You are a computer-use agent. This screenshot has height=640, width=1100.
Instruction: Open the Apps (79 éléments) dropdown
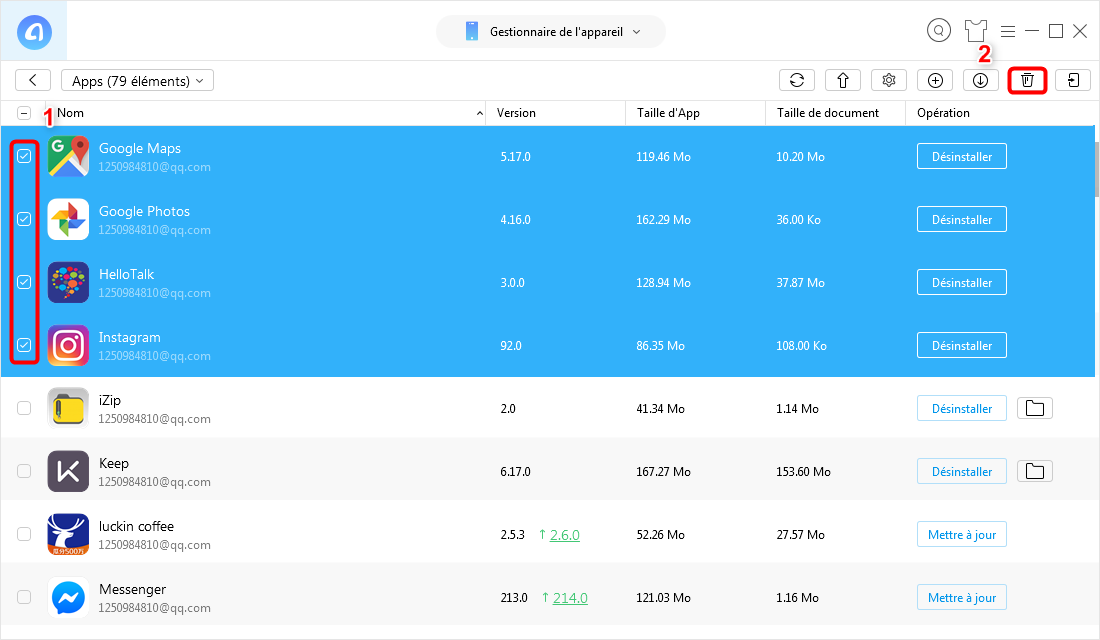click(x=138, y=81)
